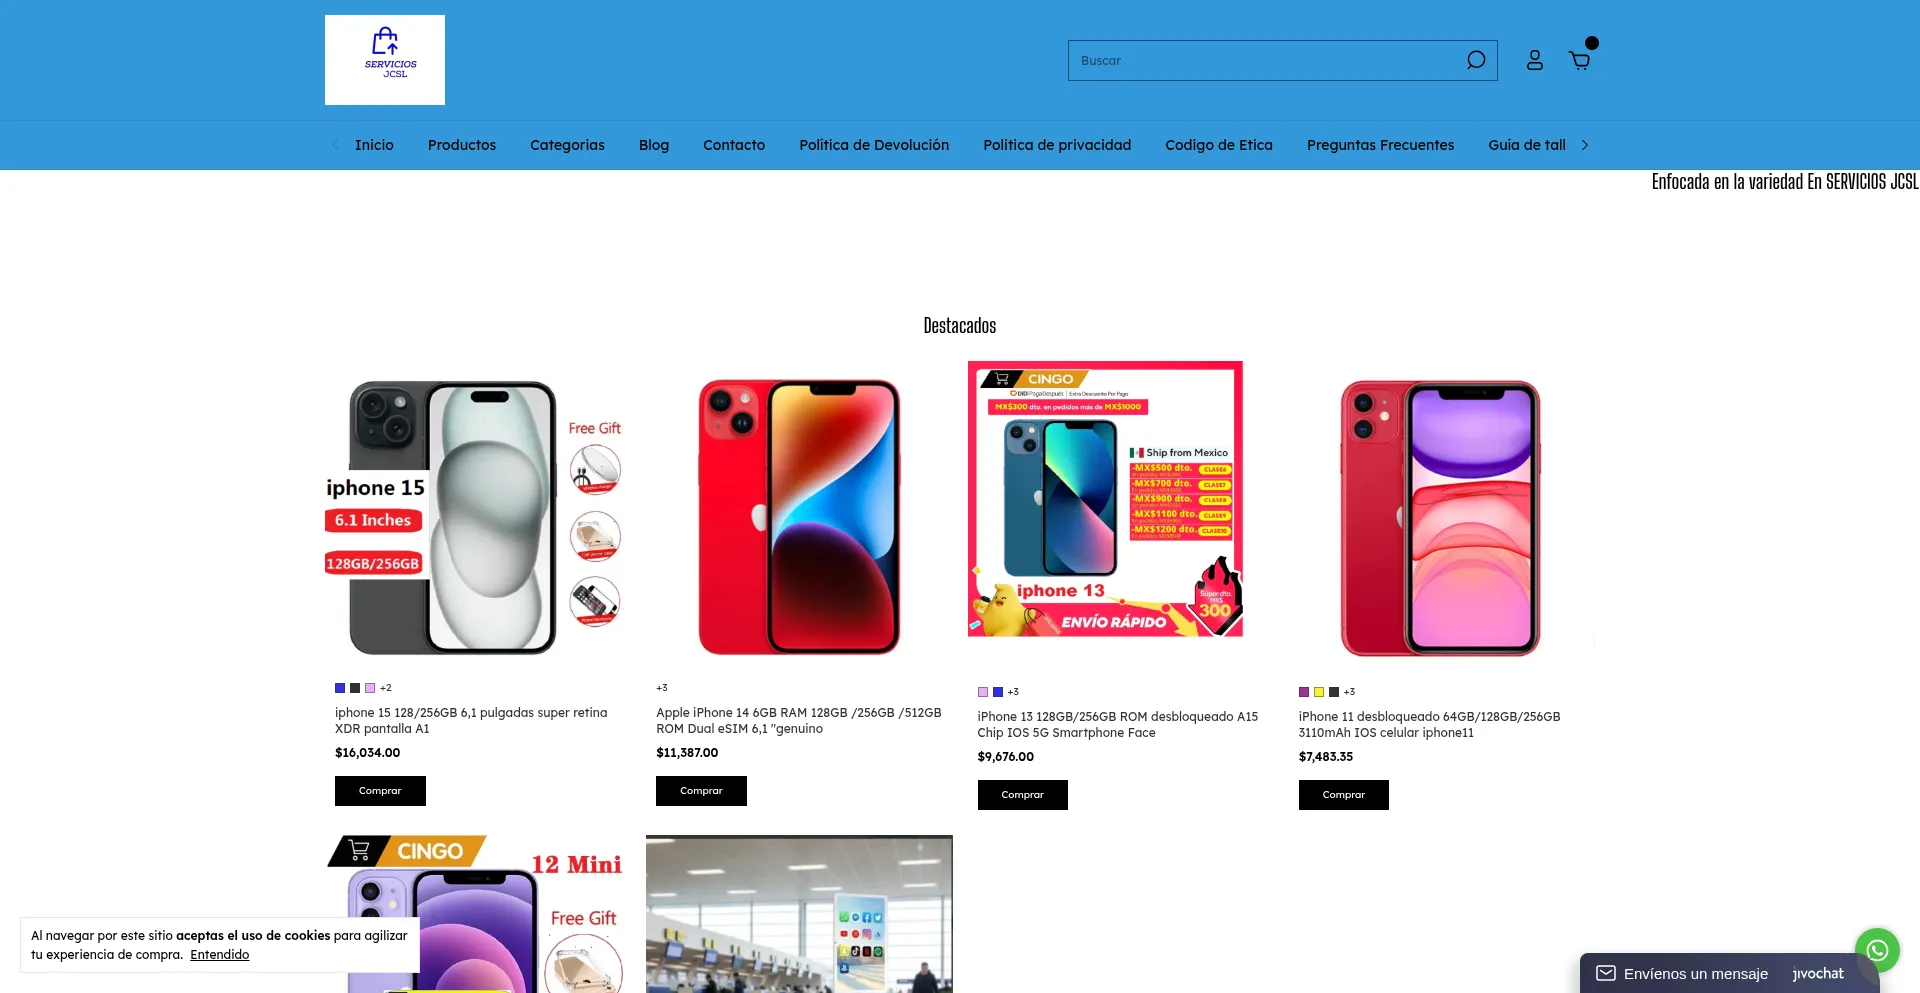
Task: Click into the Buscar search field
Action: tap(1265, 60)
